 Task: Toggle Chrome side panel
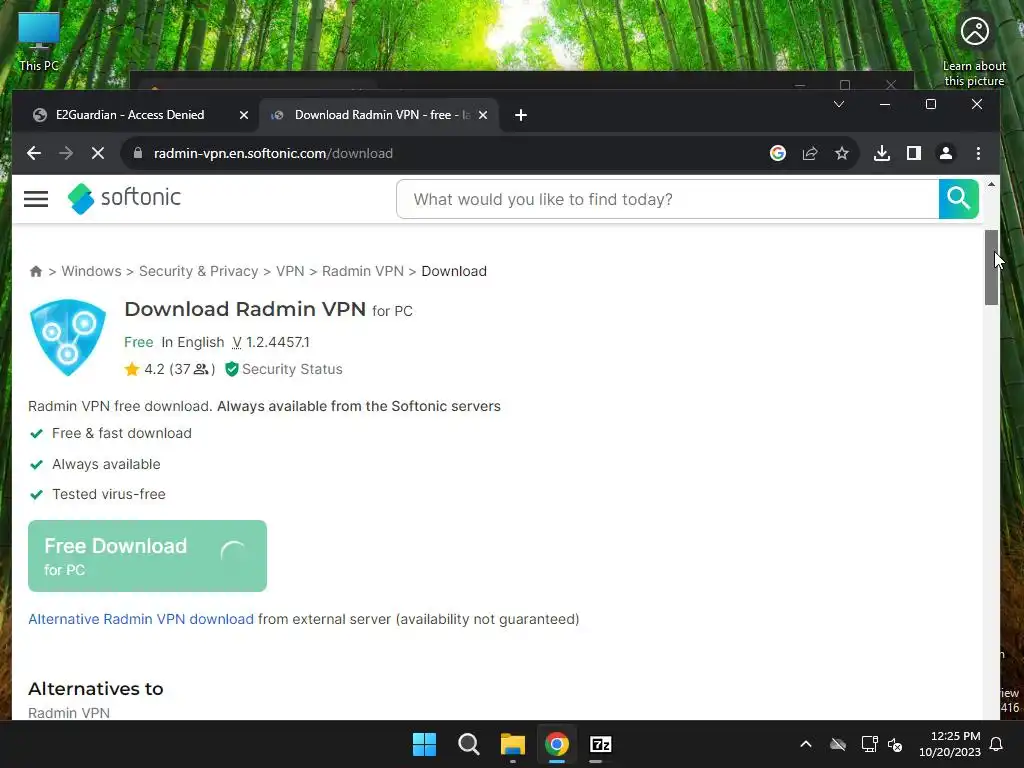click(914, 153)
